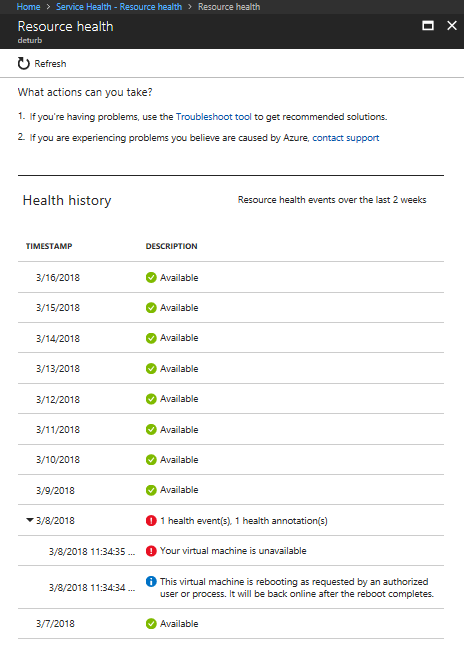Screen dimensions: 464x645
Task: Select the 3/8/2018 11:34:34 rebooting annotation
Action: click(231, 587)
